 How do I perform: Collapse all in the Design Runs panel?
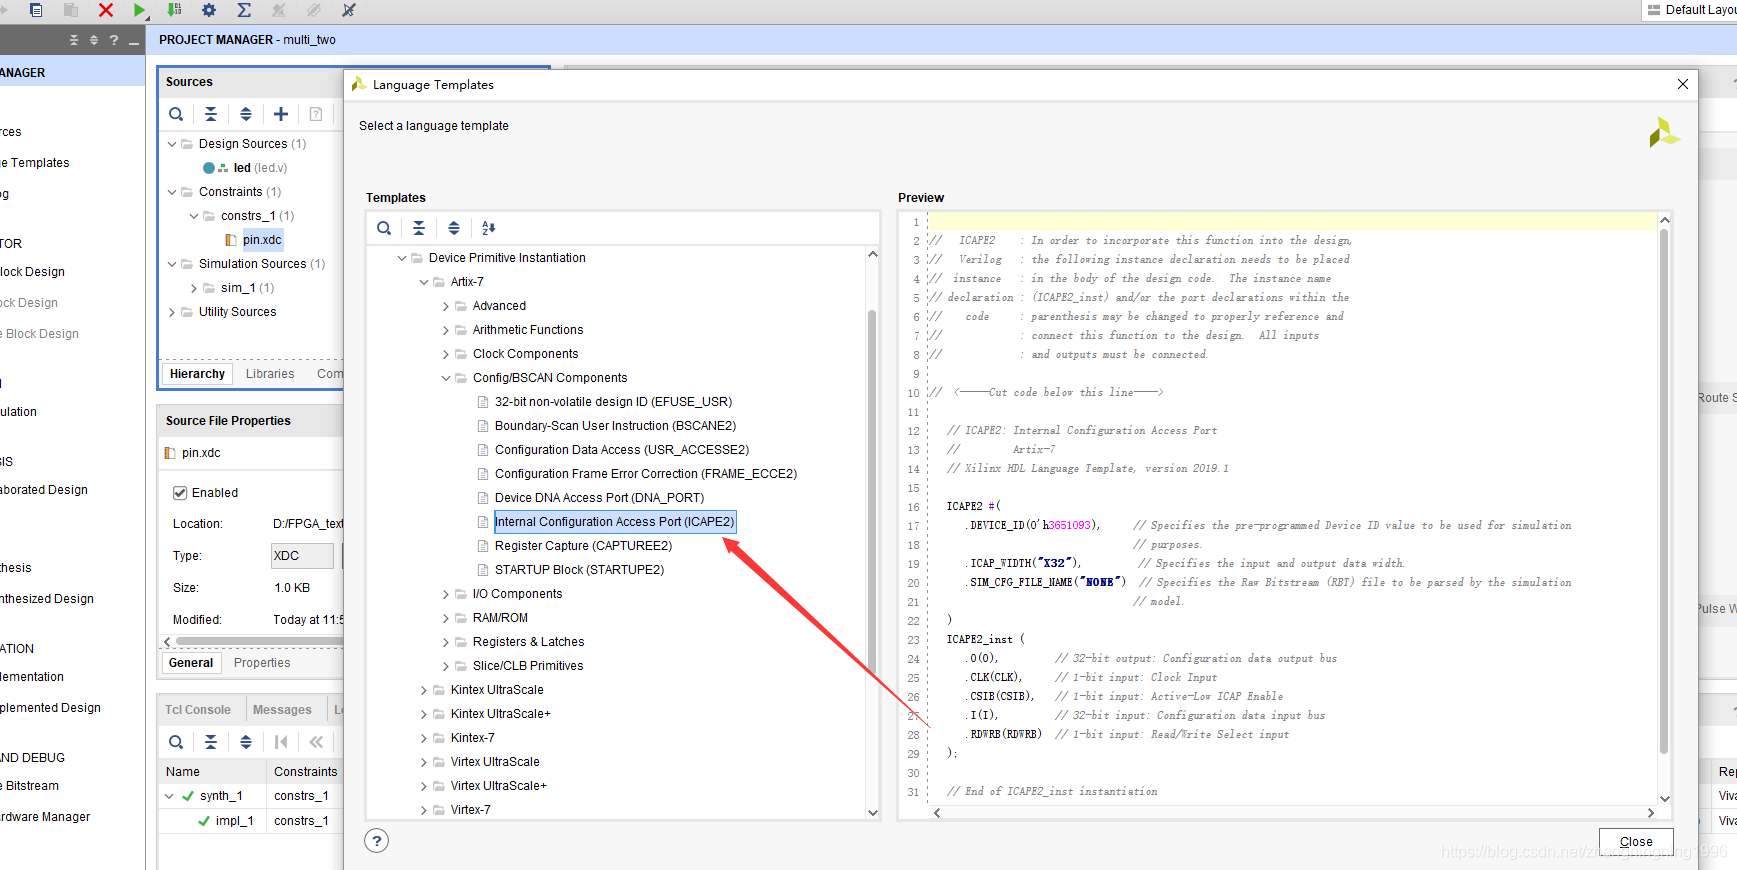pos(211,742)
